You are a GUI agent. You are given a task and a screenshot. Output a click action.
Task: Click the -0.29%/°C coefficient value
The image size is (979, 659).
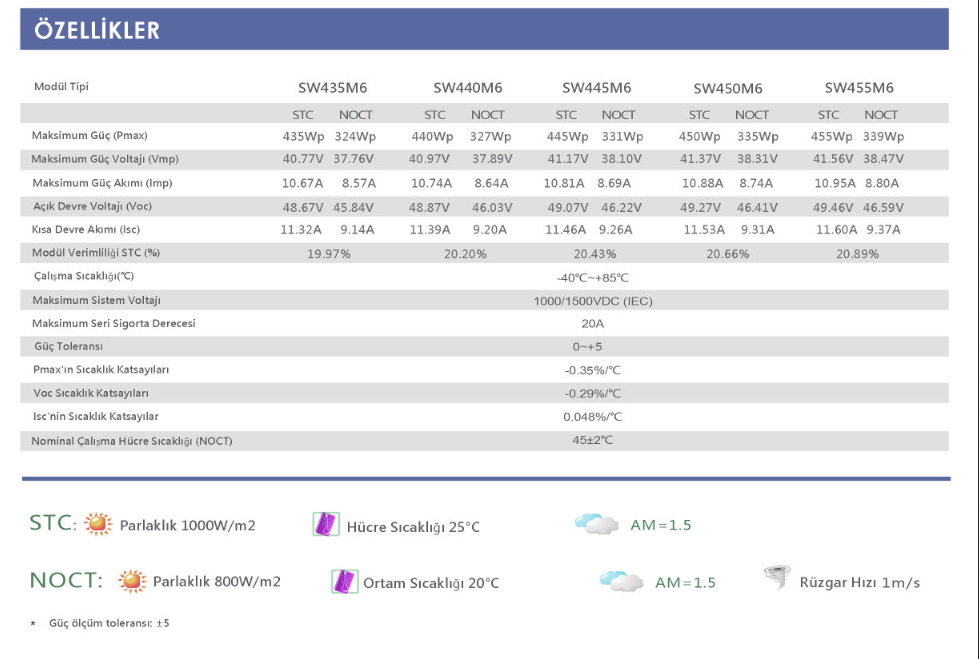tap(593, 394)
